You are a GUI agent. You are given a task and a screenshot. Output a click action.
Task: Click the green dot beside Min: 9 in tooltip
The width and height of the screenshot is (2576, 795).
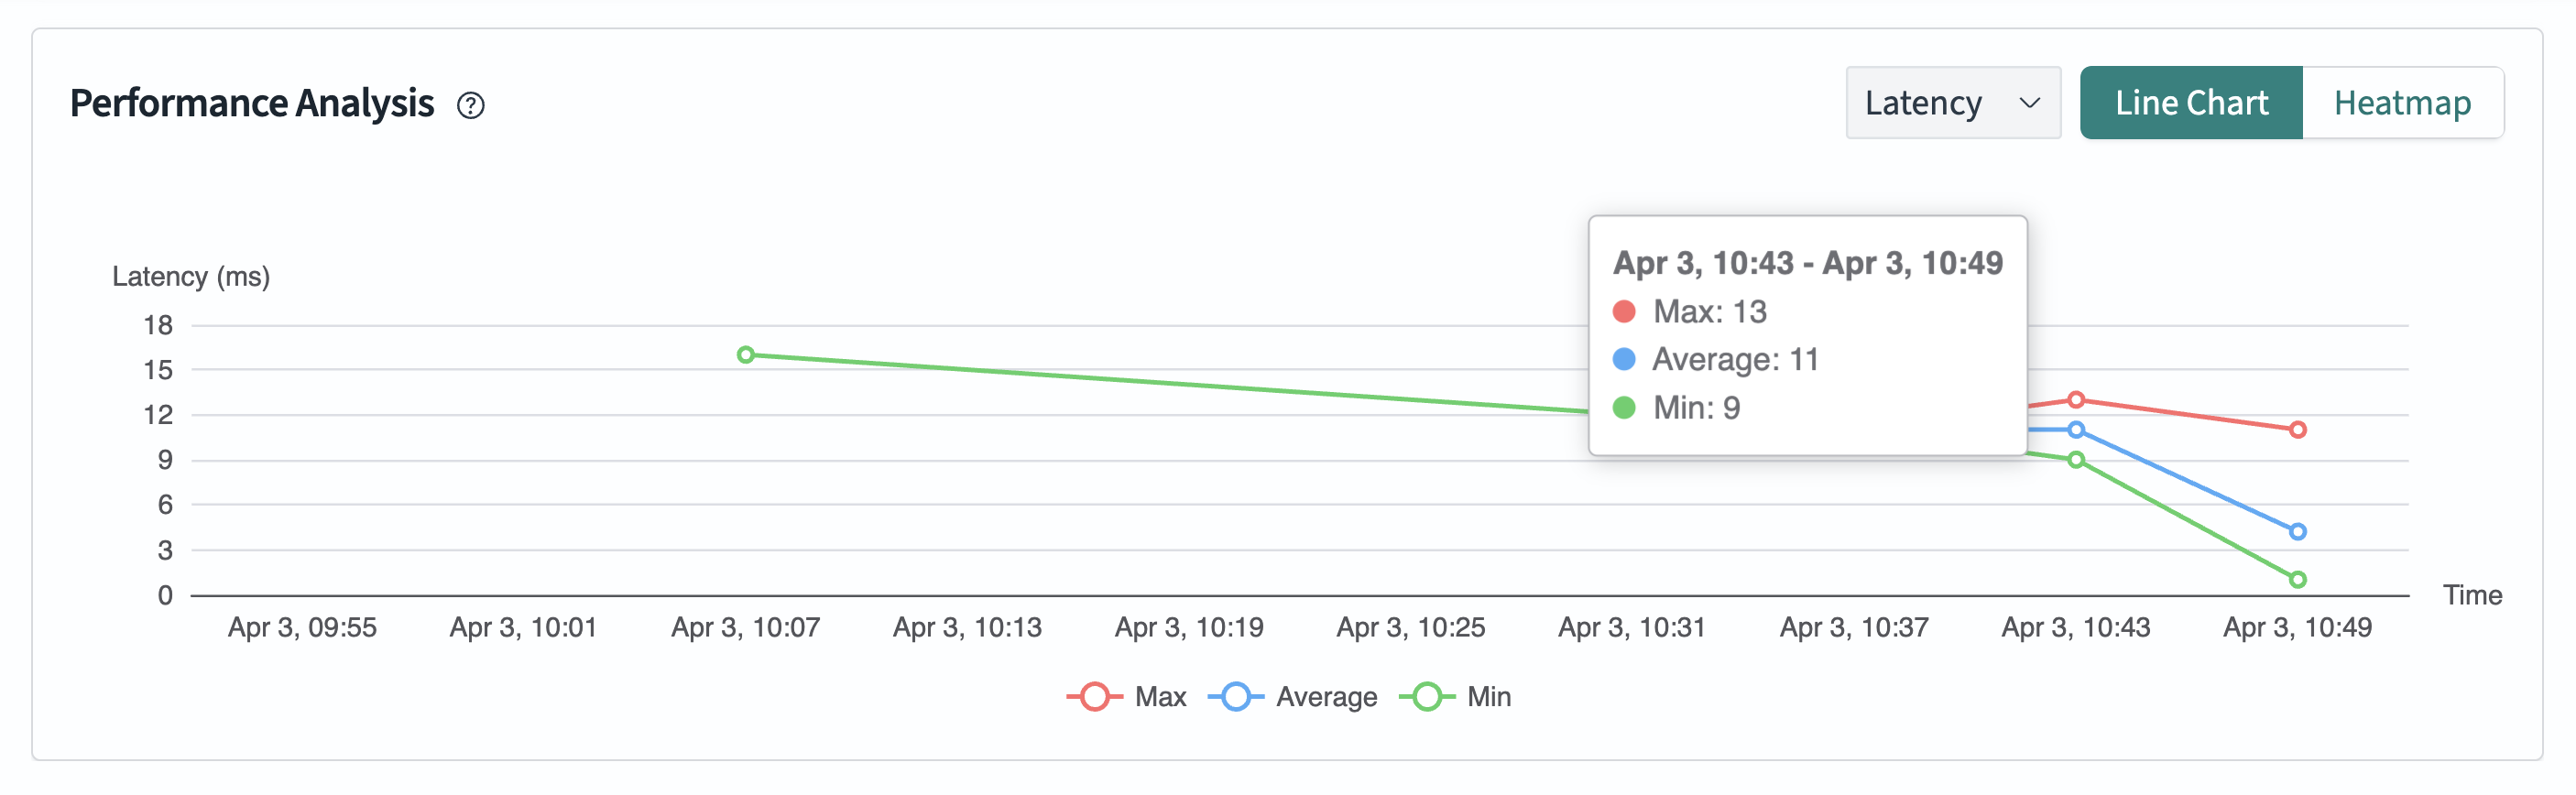coord(1625,408)
